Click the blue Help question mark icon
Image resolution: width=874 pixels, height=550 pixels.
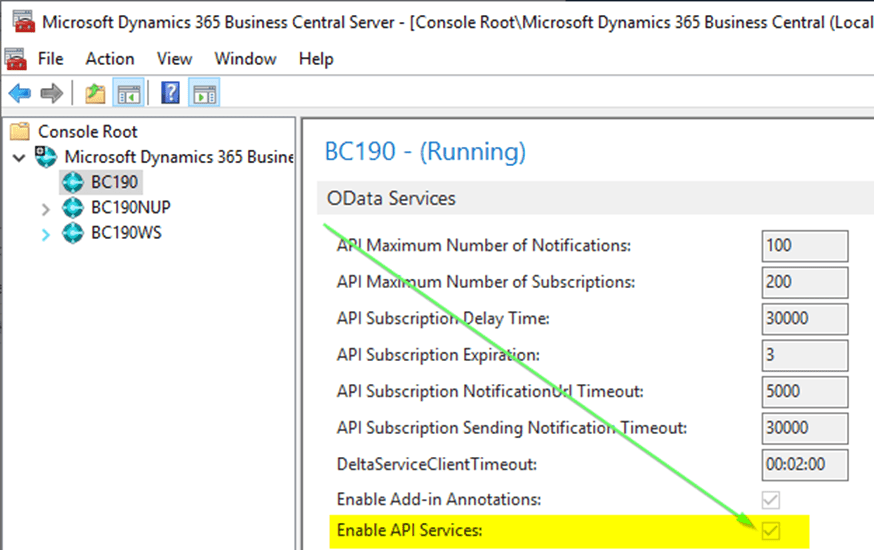(x=171, y=93)
